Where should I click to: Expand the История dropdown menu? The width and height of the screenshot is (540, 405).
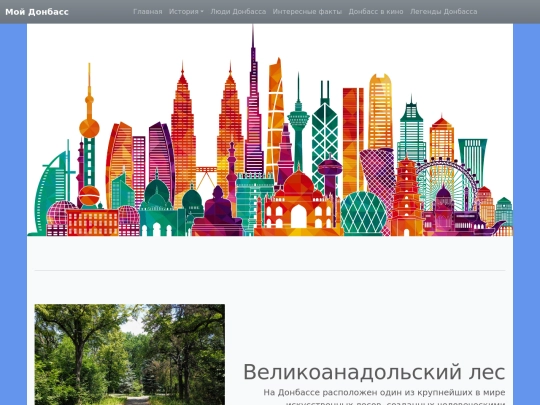(x=186, y=12)
